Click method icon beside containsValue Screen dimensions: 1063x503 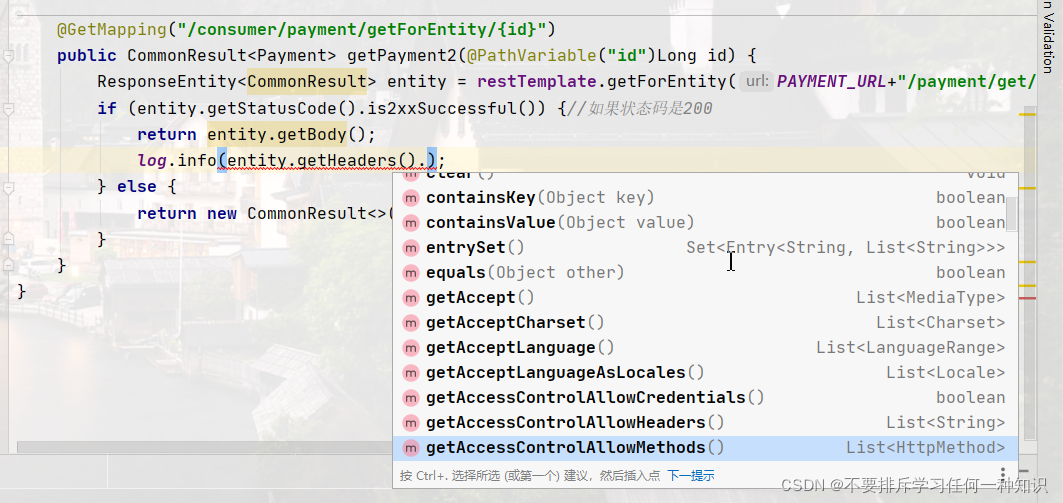click(411, 223)
